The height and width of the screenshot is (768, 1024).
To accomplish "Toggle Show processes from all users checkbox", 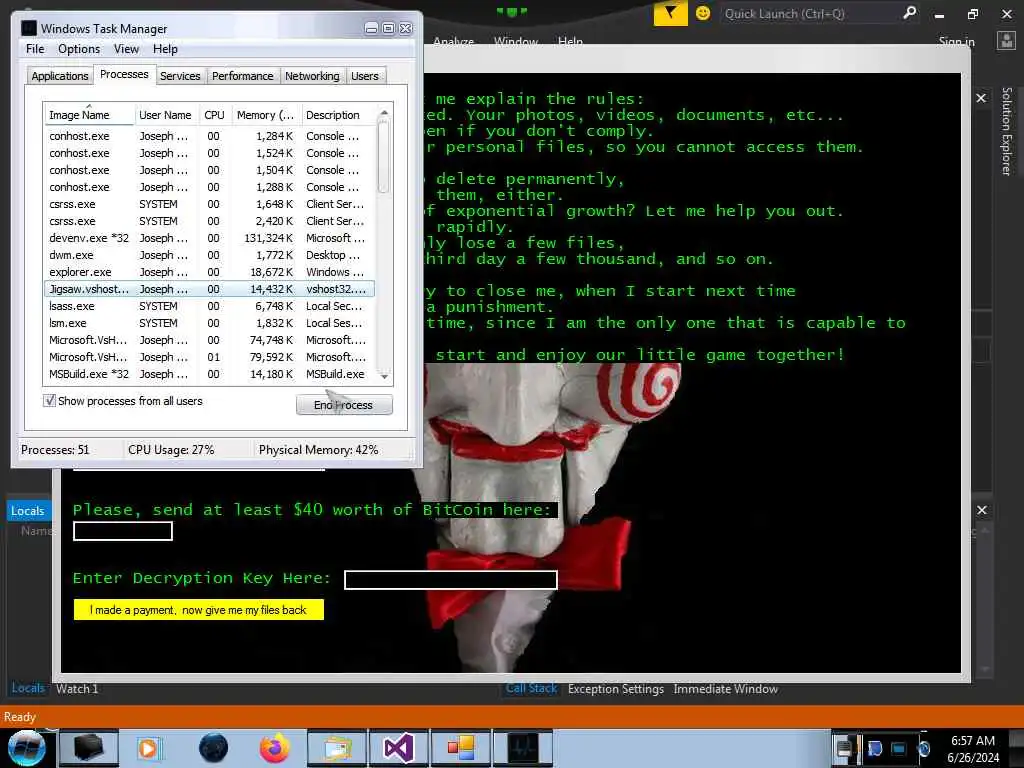I will [x=49, y=400].
